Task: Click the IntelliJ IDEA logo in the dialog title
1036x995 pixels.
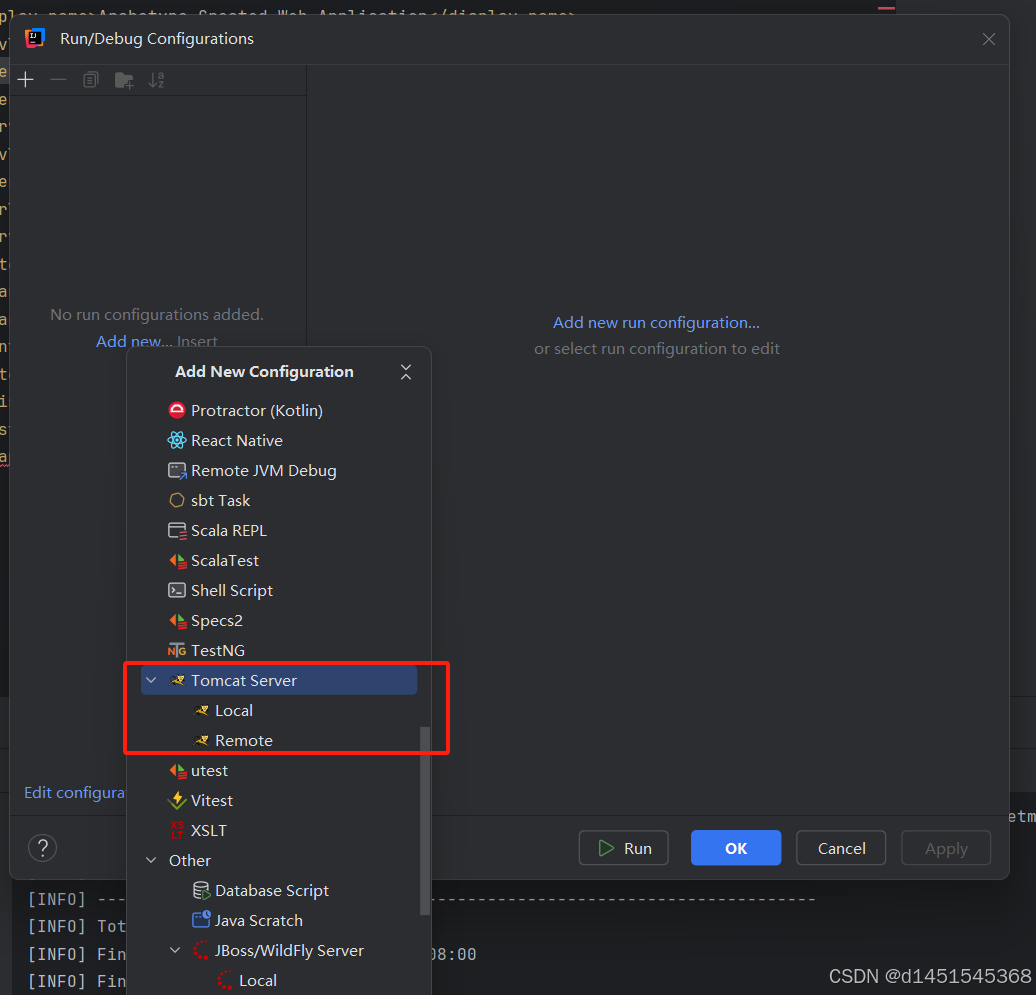Action: pos(34,38)
